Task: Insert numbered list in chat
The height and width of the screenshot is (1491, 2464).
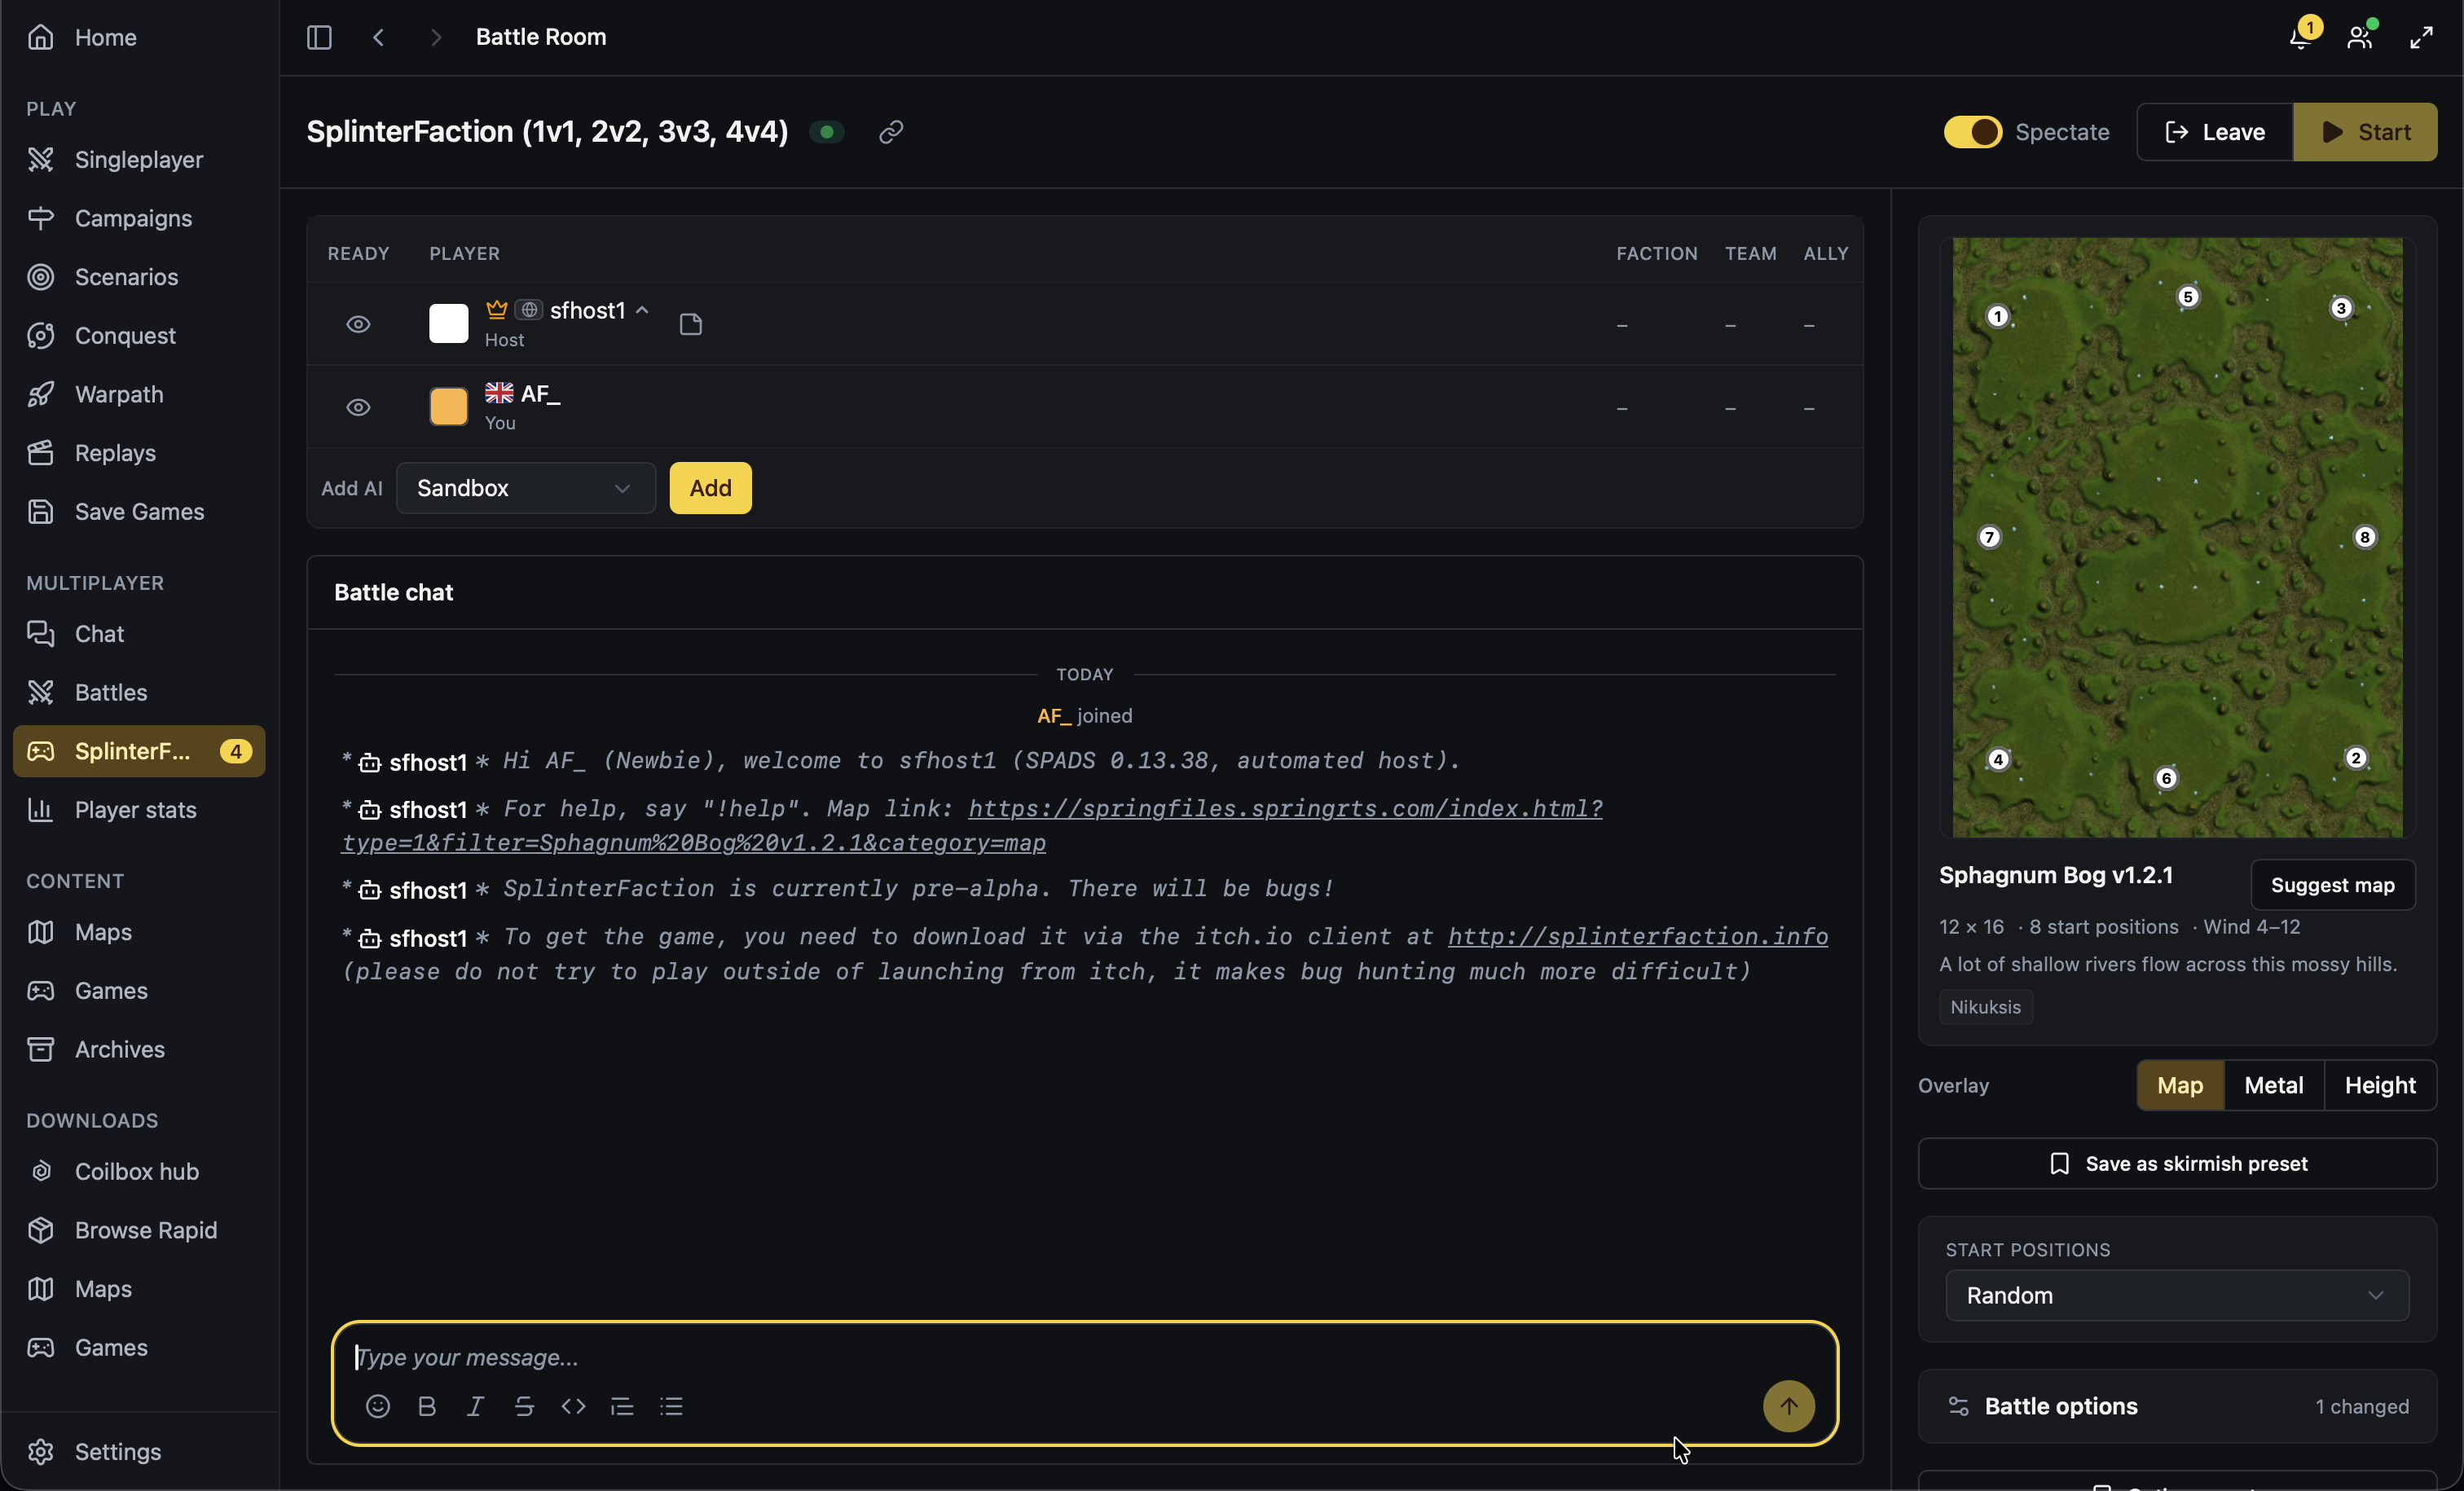Action: tap(622, 1406)
